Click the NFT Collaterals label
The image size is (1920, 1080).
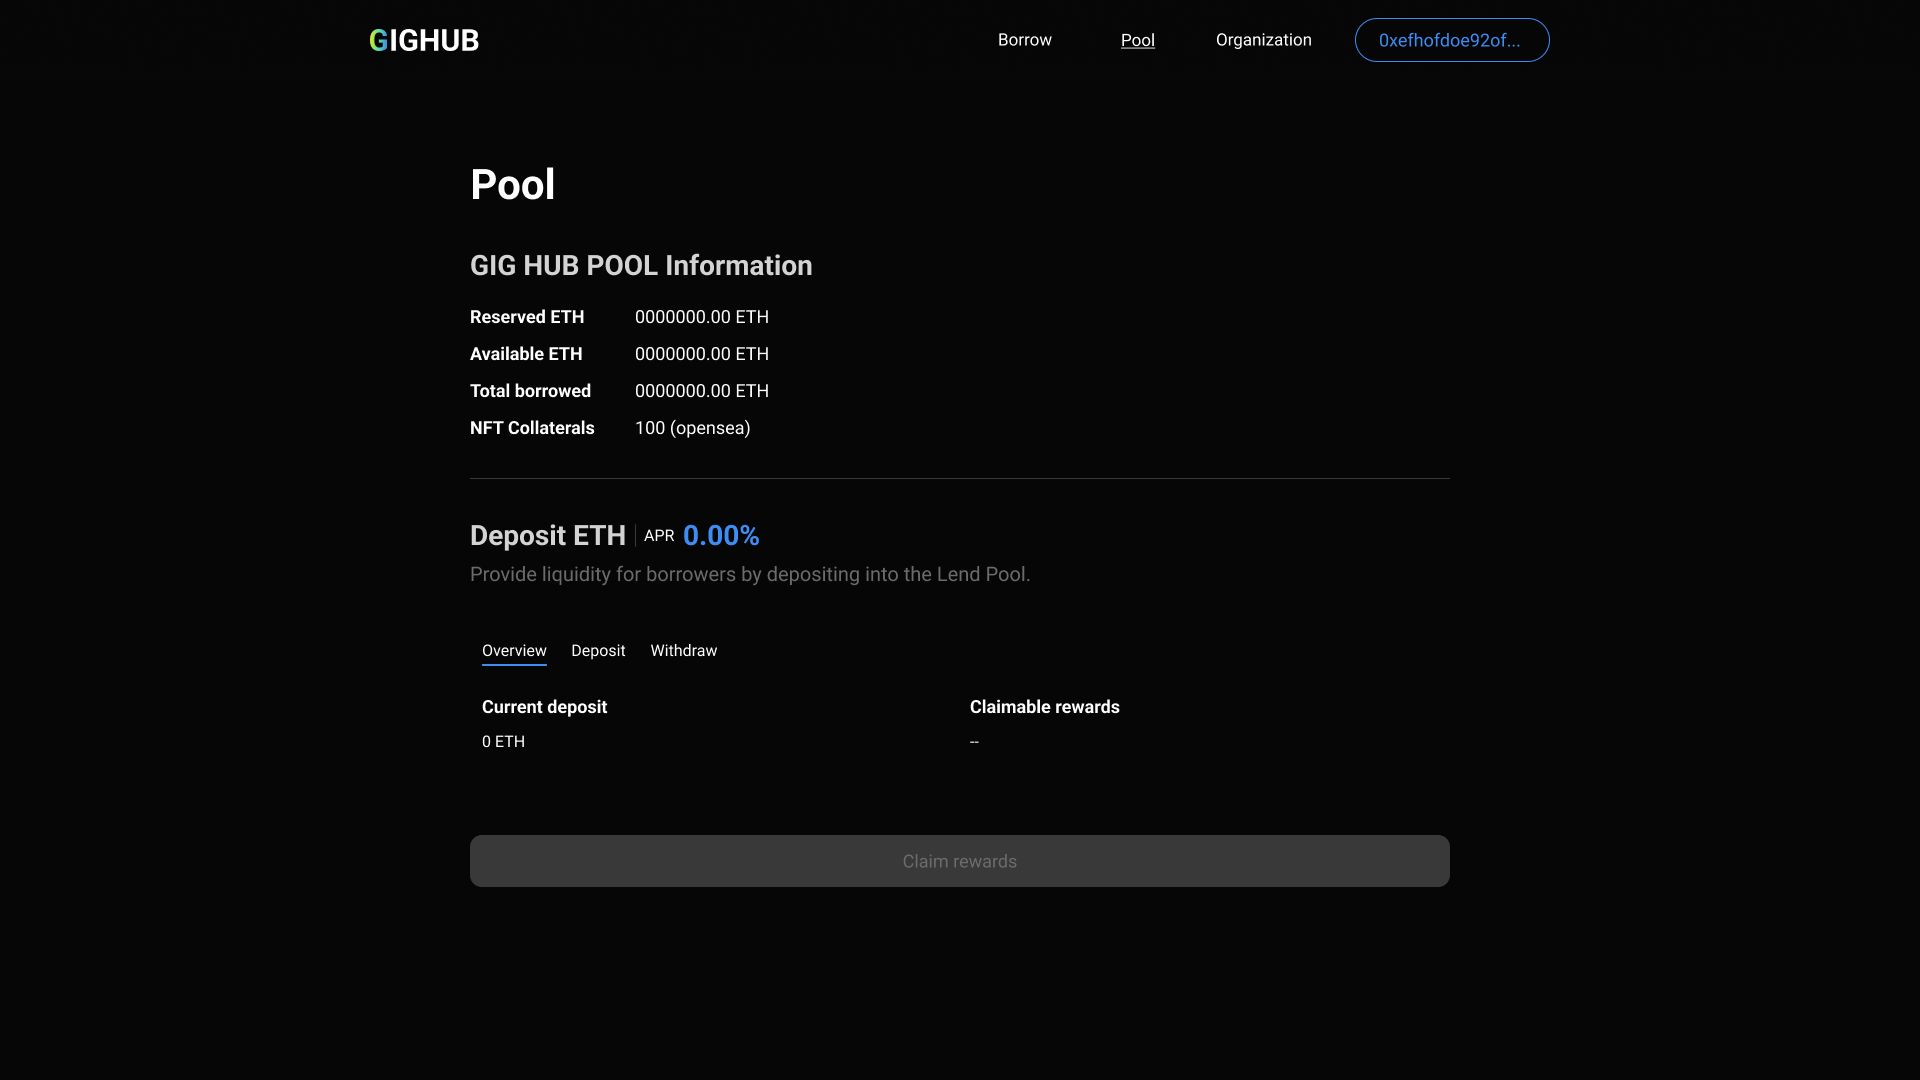(x=532, y=428)
